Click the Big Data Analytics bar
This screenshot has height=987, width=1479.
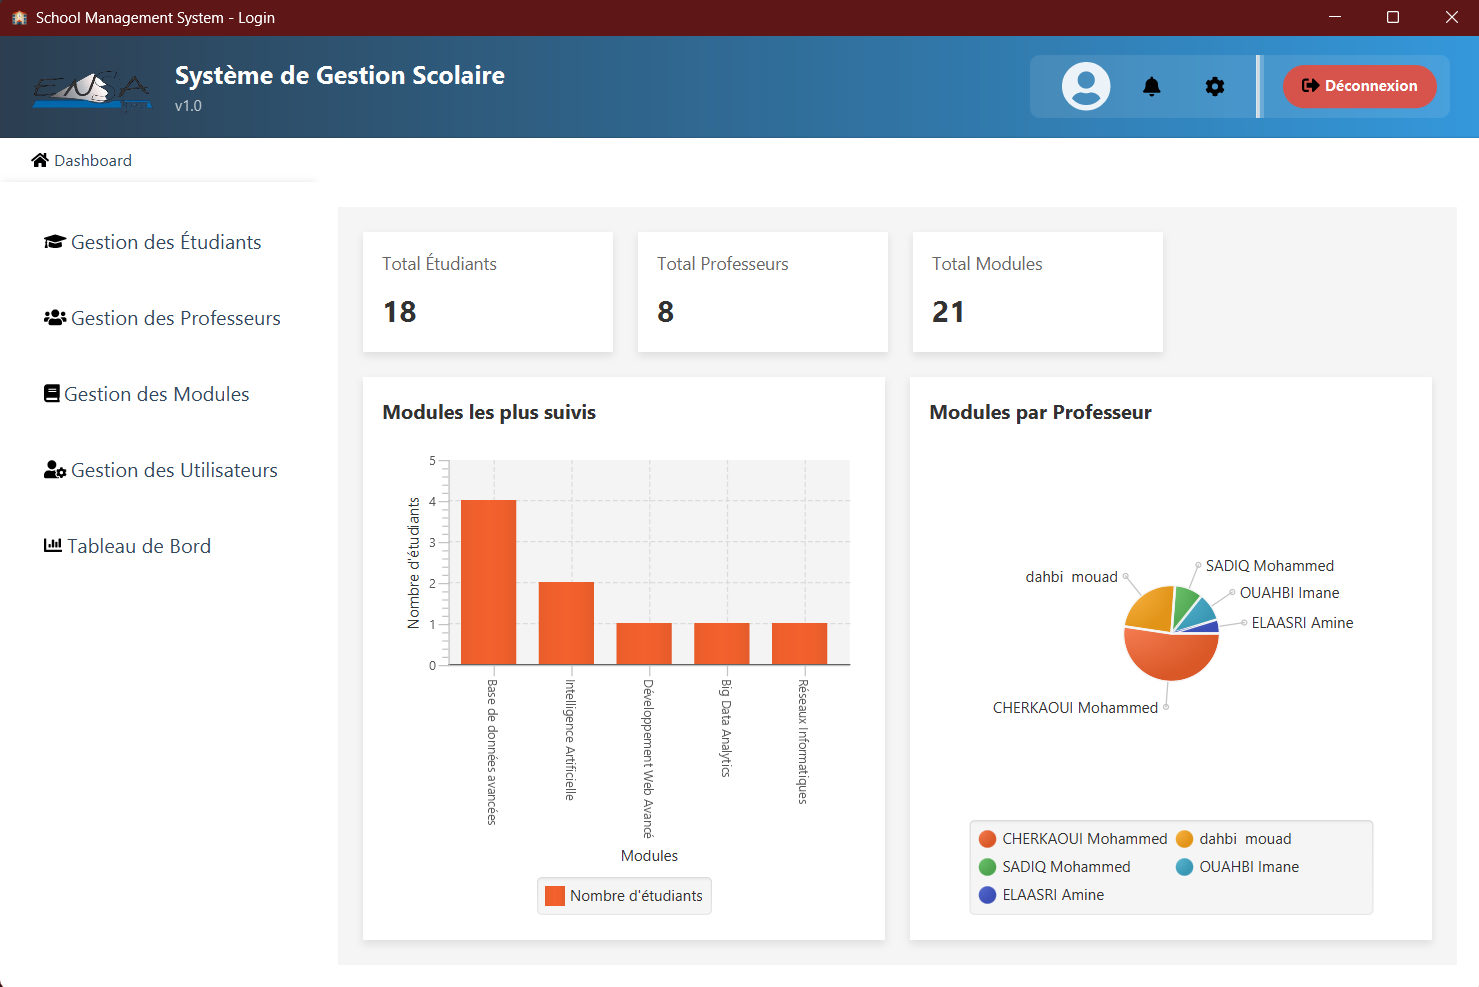click(722, 644)
